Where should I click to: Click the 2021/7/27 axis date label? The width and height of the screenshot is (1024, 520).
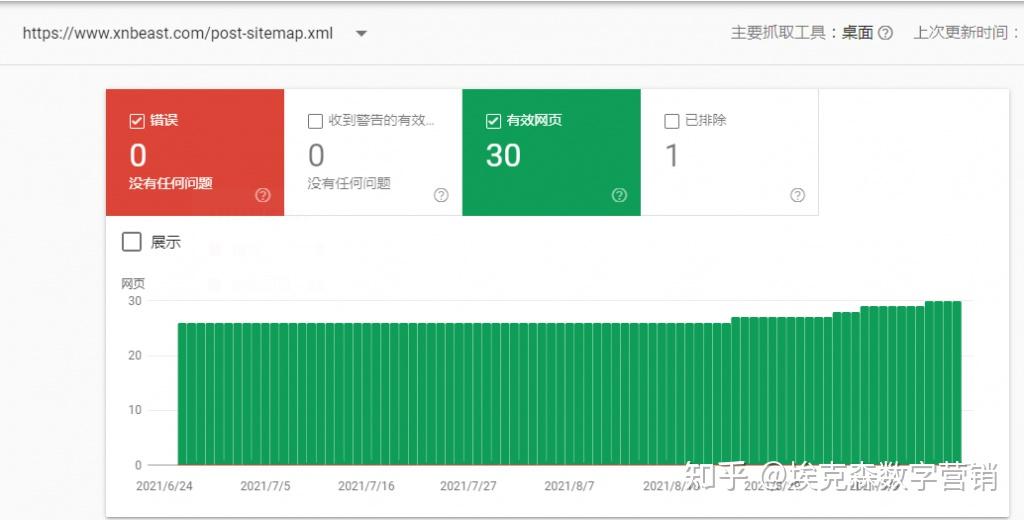tap(468, 486)
